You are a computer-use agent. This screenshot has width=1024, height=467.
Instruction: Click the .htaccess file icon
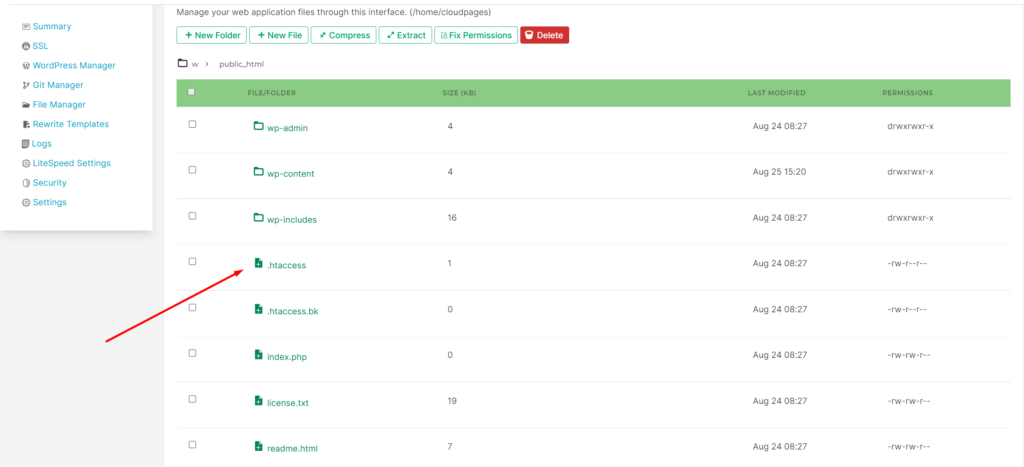coord(259,263)
